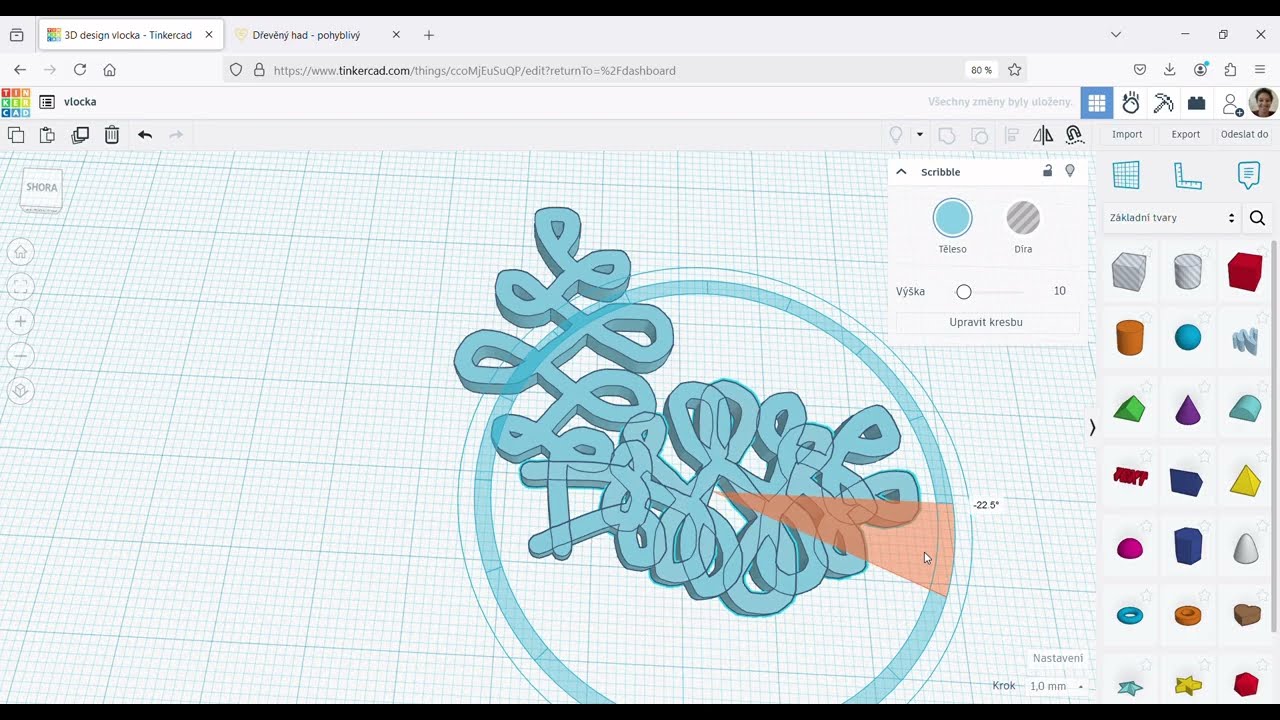Open a new browser tab
1280x720 pixels.
point(429,35)
